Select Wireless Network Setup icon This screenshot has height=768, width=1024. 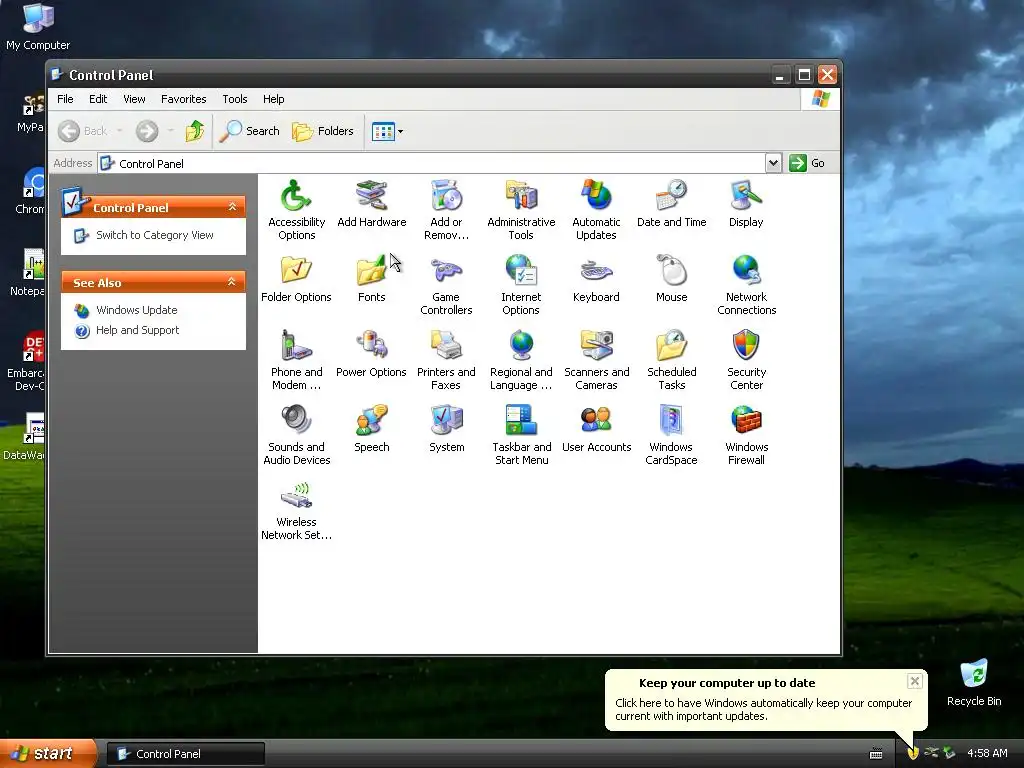[x=296, y=510]
